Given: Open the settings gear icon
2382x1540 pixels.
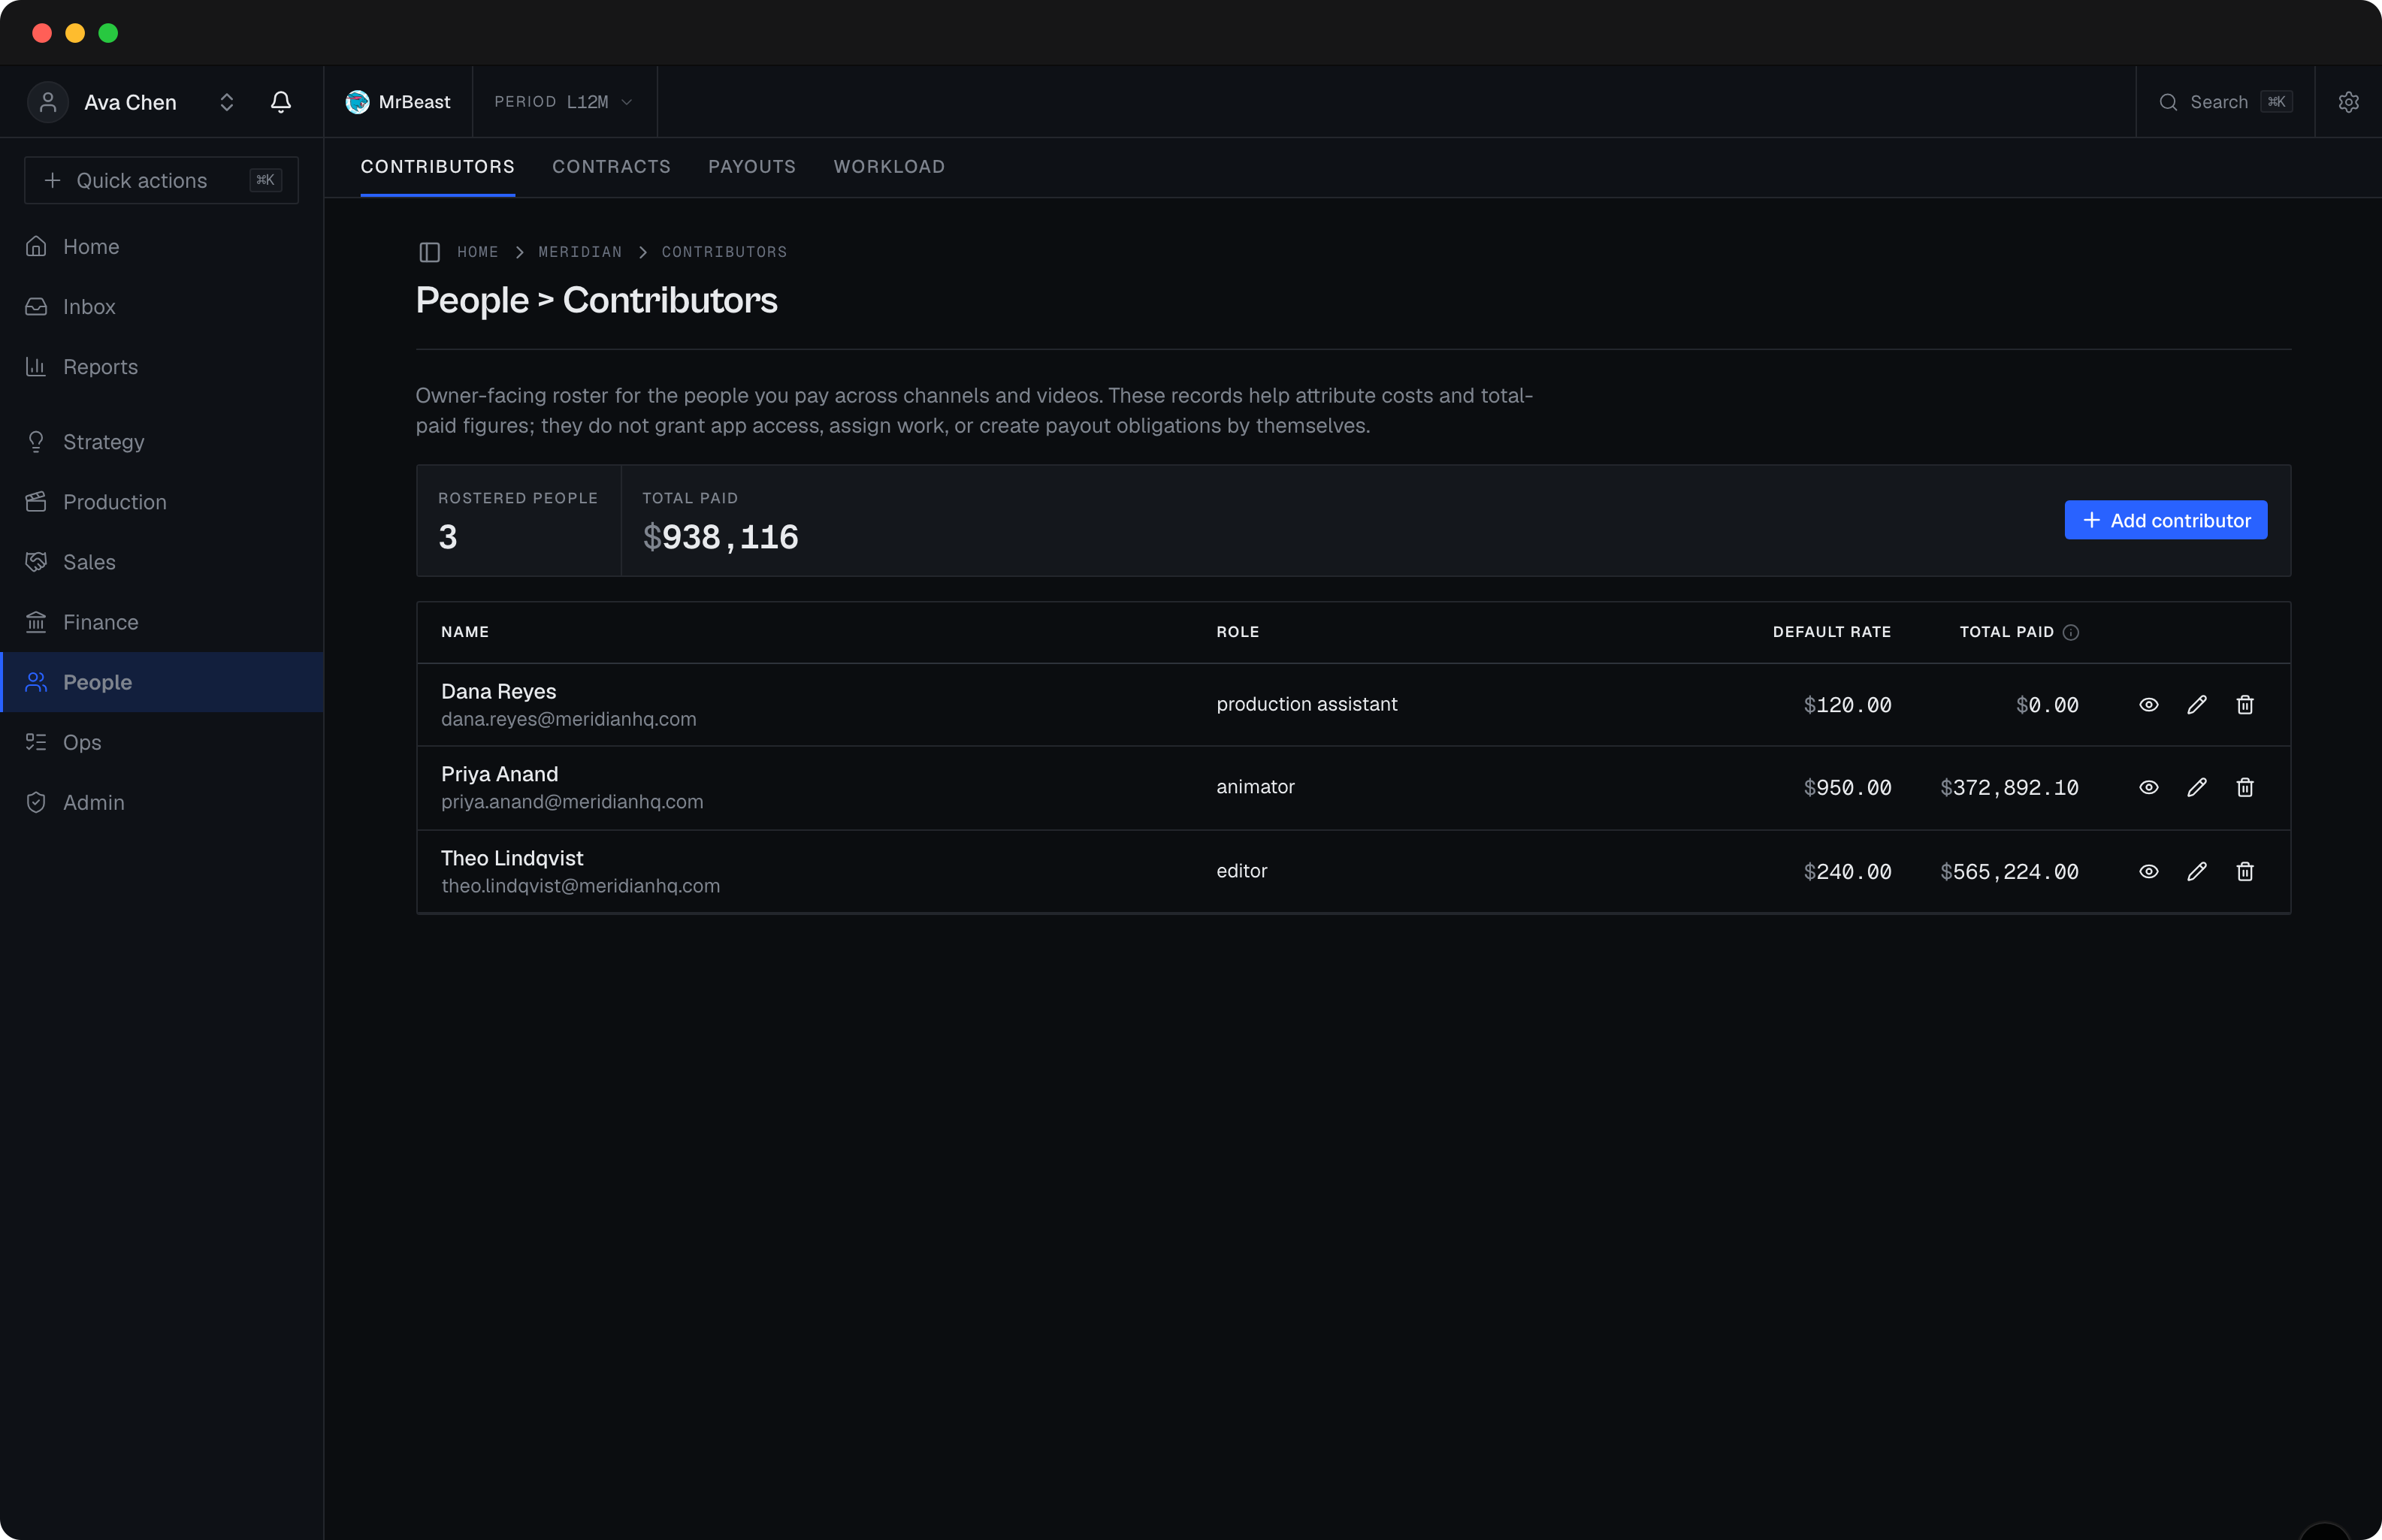Looking at the screenshot, I should click(2348, 102).
